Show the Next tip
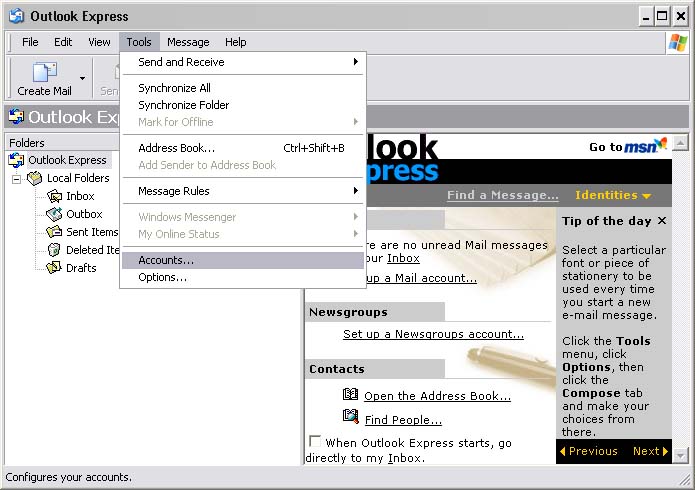This screenshot has height=490, width=695. pyautogui.click(x=650, y=451)
